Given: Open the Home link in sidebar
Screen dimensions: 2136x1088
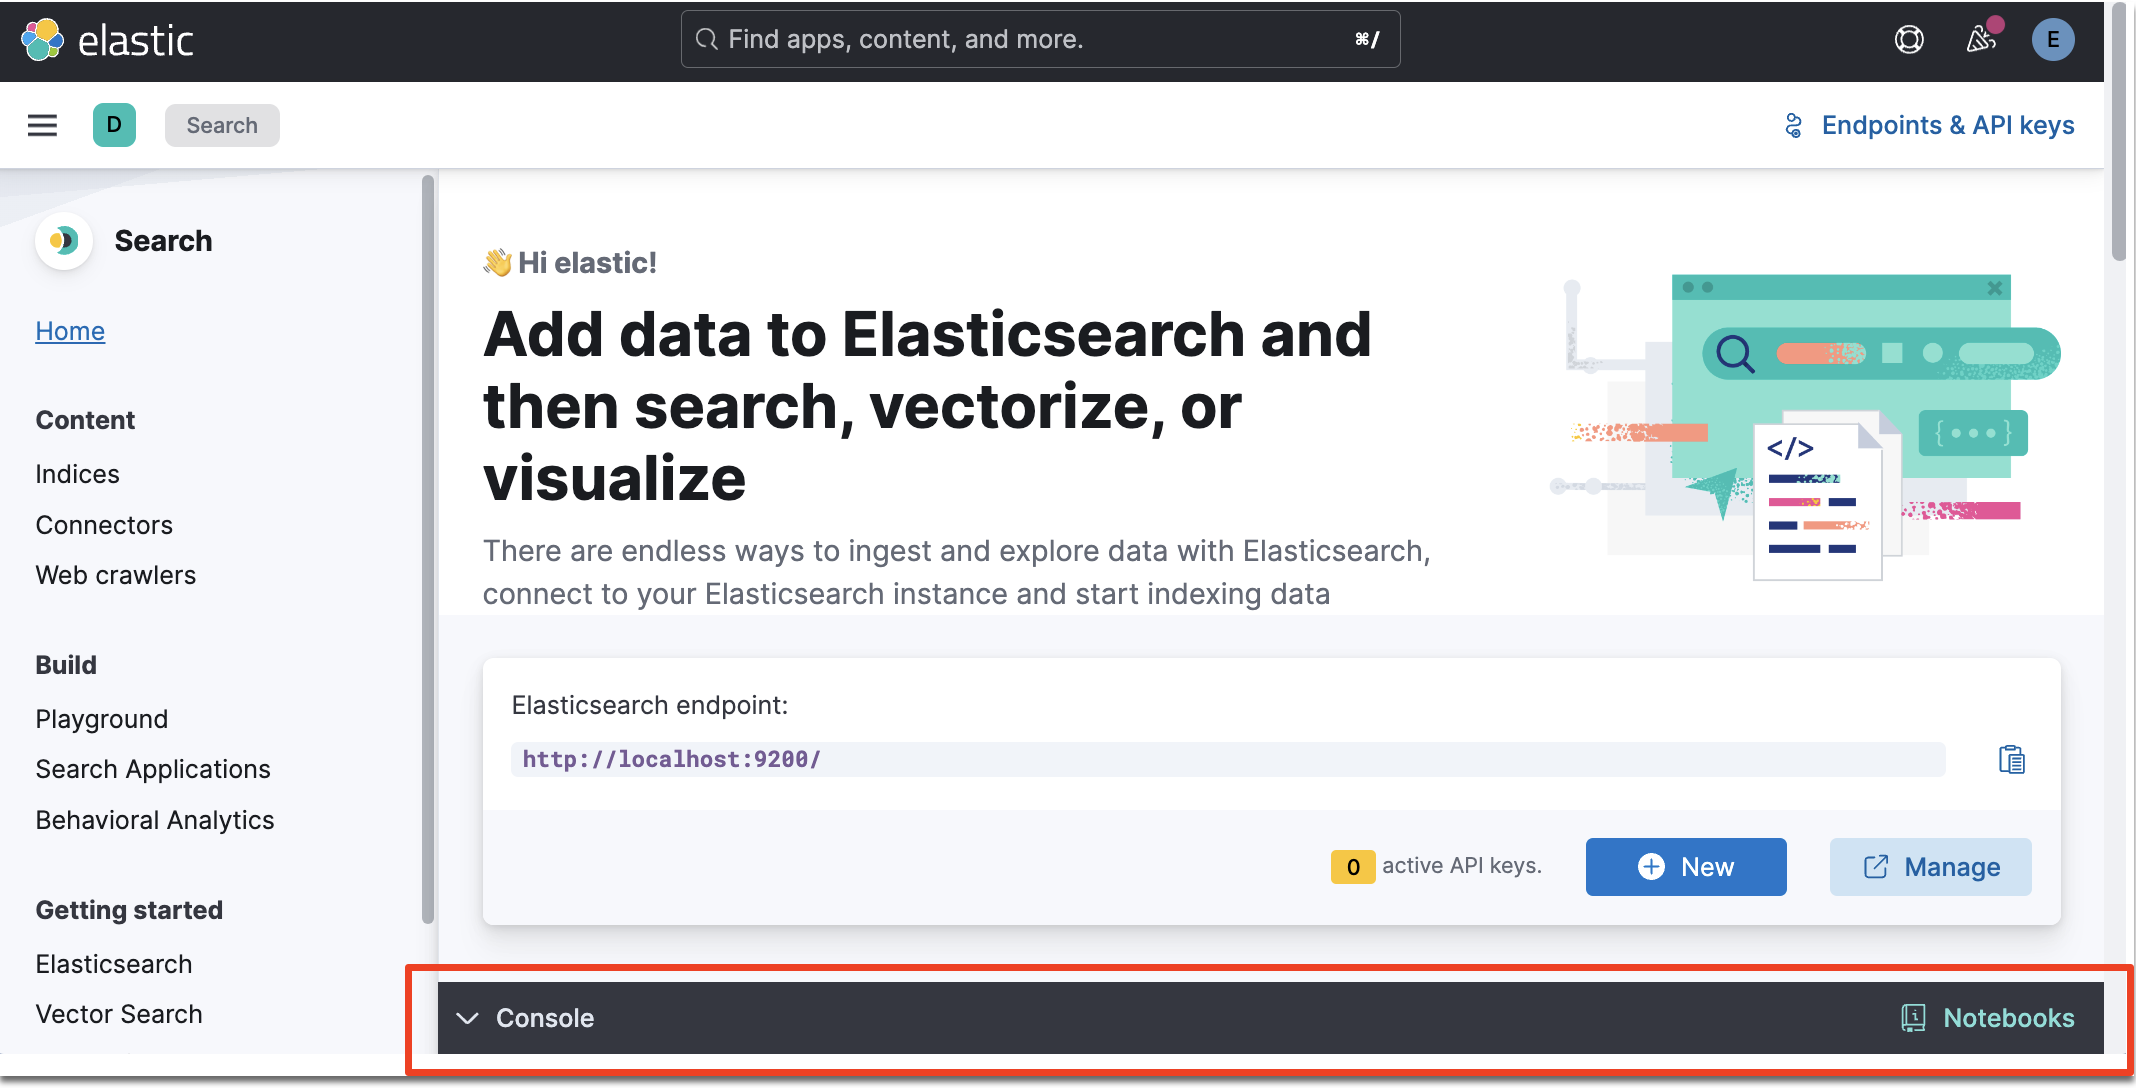Looking at the screenshot, I should (x=71, y=330).
